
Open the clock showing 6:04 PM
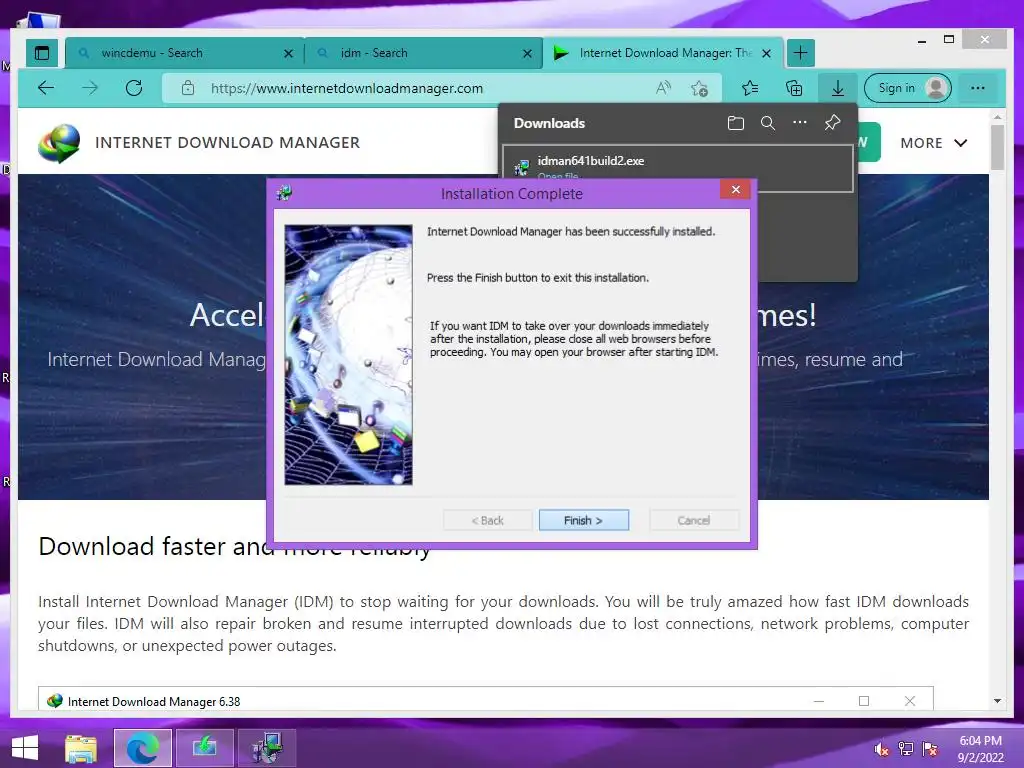point(980,749)
